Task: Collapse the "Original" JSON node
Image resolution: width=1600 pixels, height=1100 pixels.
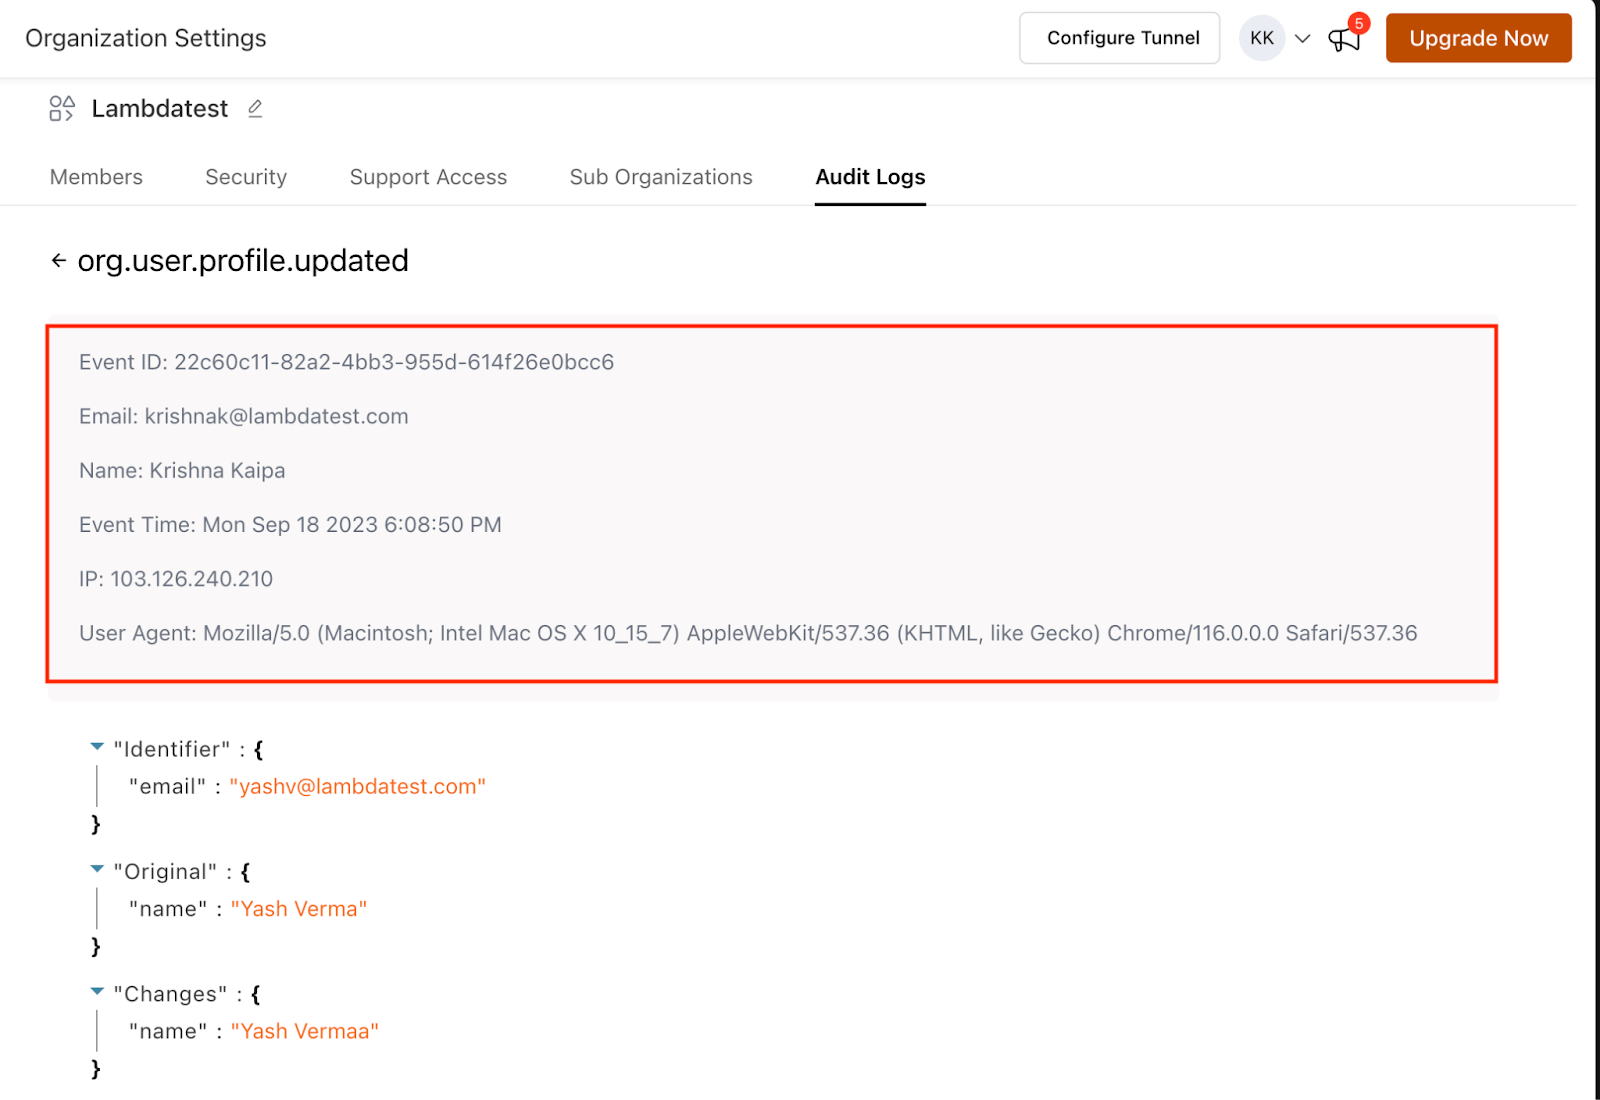Action: click(97, 870)
